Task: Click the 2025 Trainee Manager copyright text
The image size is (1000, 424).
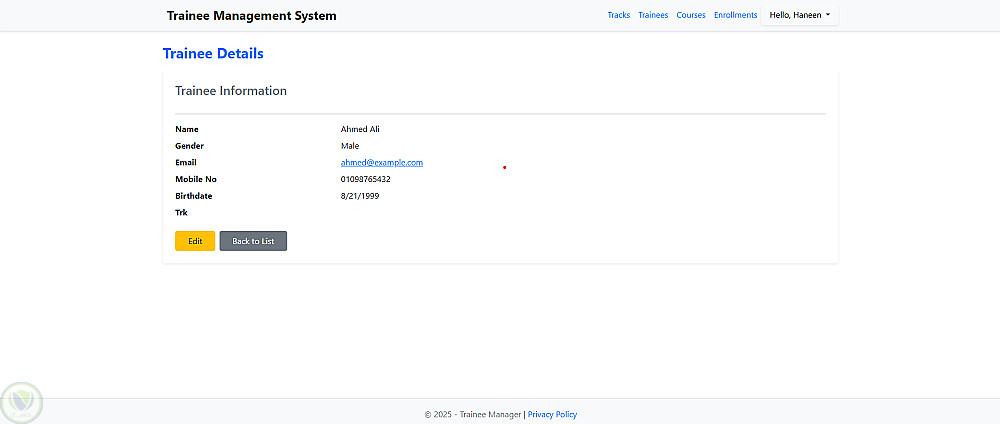Action: pyautogui.click(x=472, y=414)
